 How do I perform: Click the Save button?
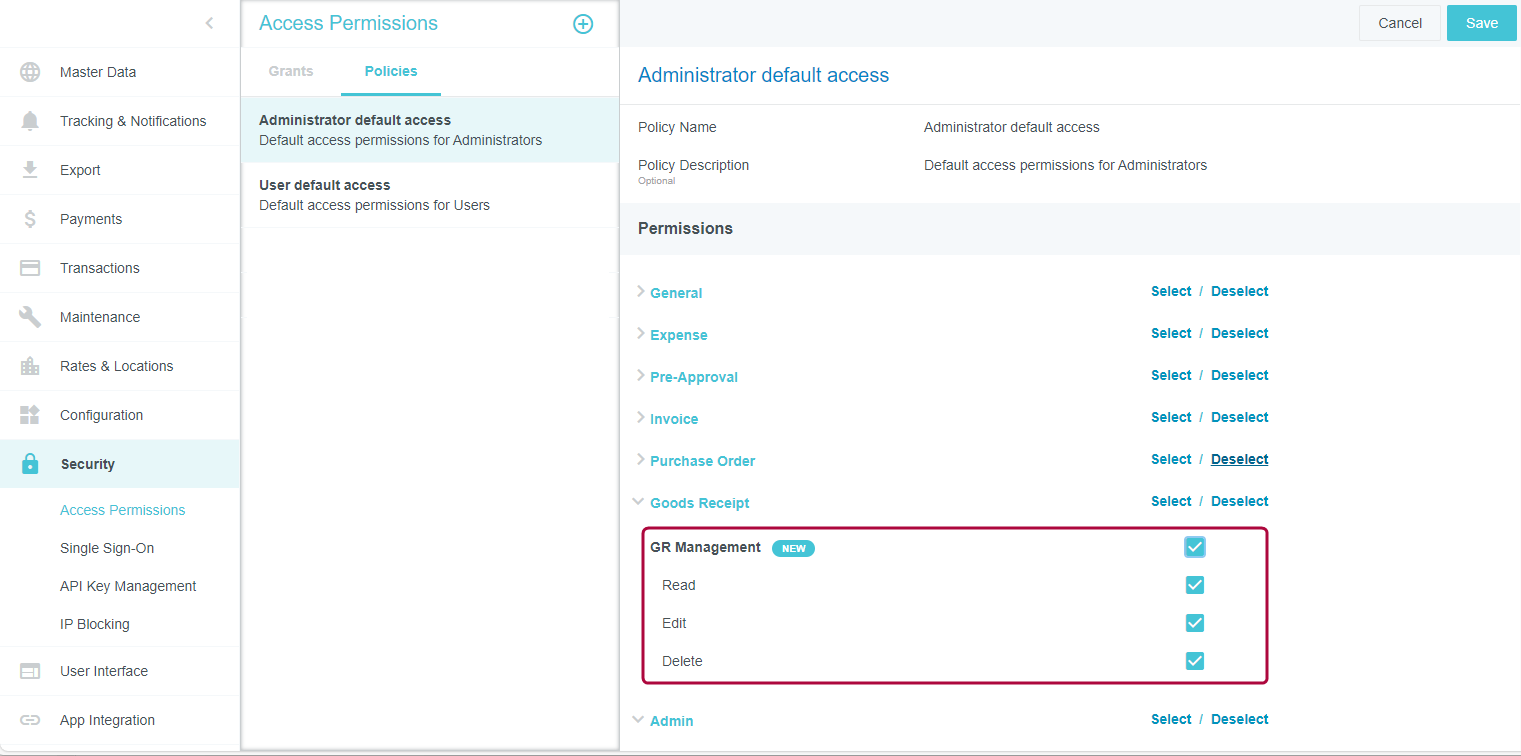pos(1481,22)
